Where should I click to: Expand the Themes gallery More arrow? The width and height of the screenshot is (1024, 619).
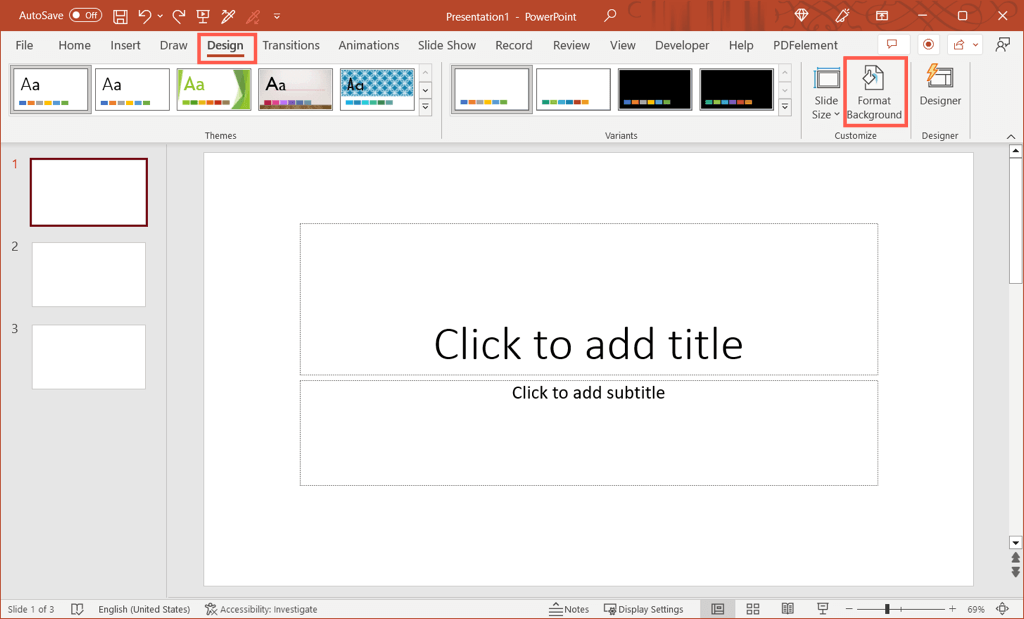tap(425, 107)
